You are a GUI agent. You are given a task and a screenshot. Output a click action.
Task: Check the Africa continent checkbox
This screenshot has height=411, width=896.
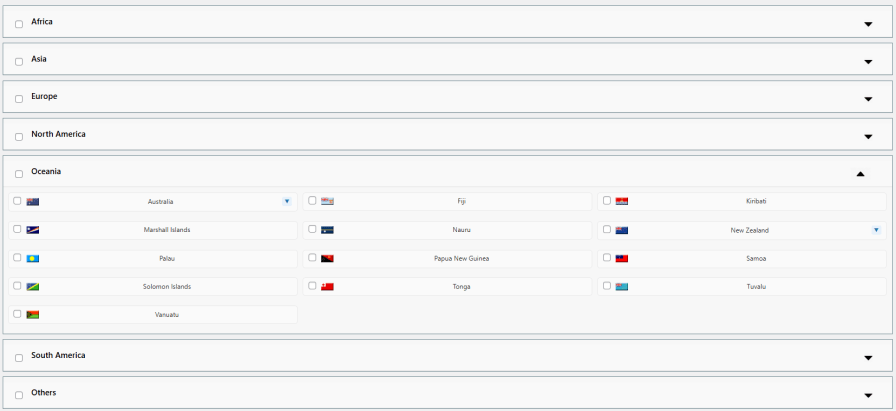point(19,24)
